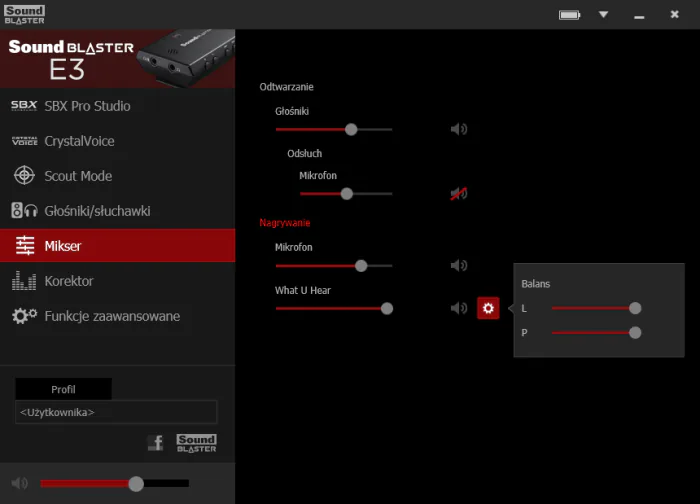Open the Sound Blaster website logo link

pos(196,443)
